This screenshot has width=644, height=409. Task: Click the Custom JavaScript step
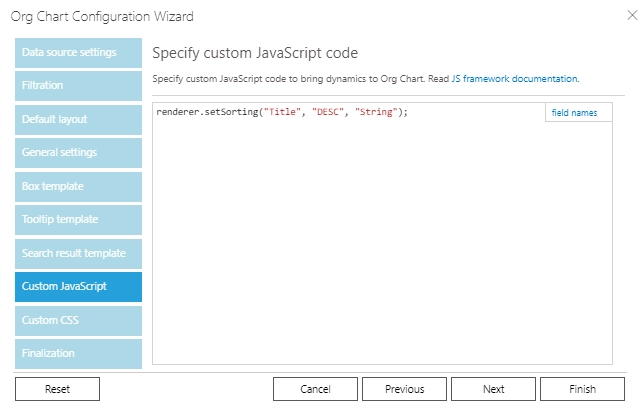click(78, 286)
